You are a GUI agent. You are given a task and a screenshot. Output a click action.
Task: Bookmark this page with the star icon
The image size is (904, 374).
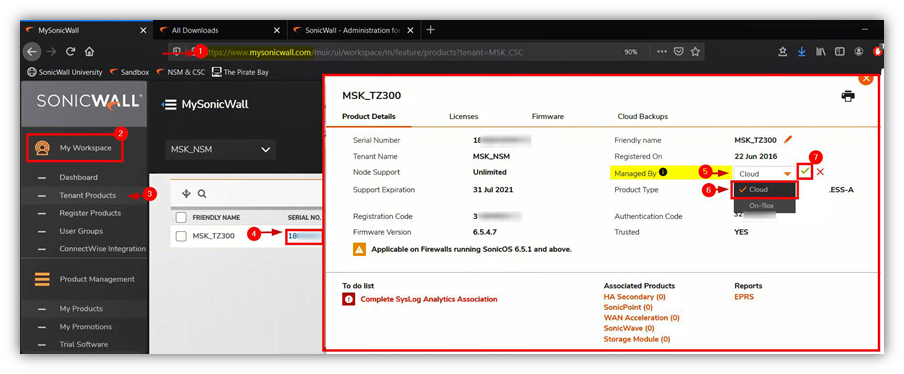(x=695, y=51)
